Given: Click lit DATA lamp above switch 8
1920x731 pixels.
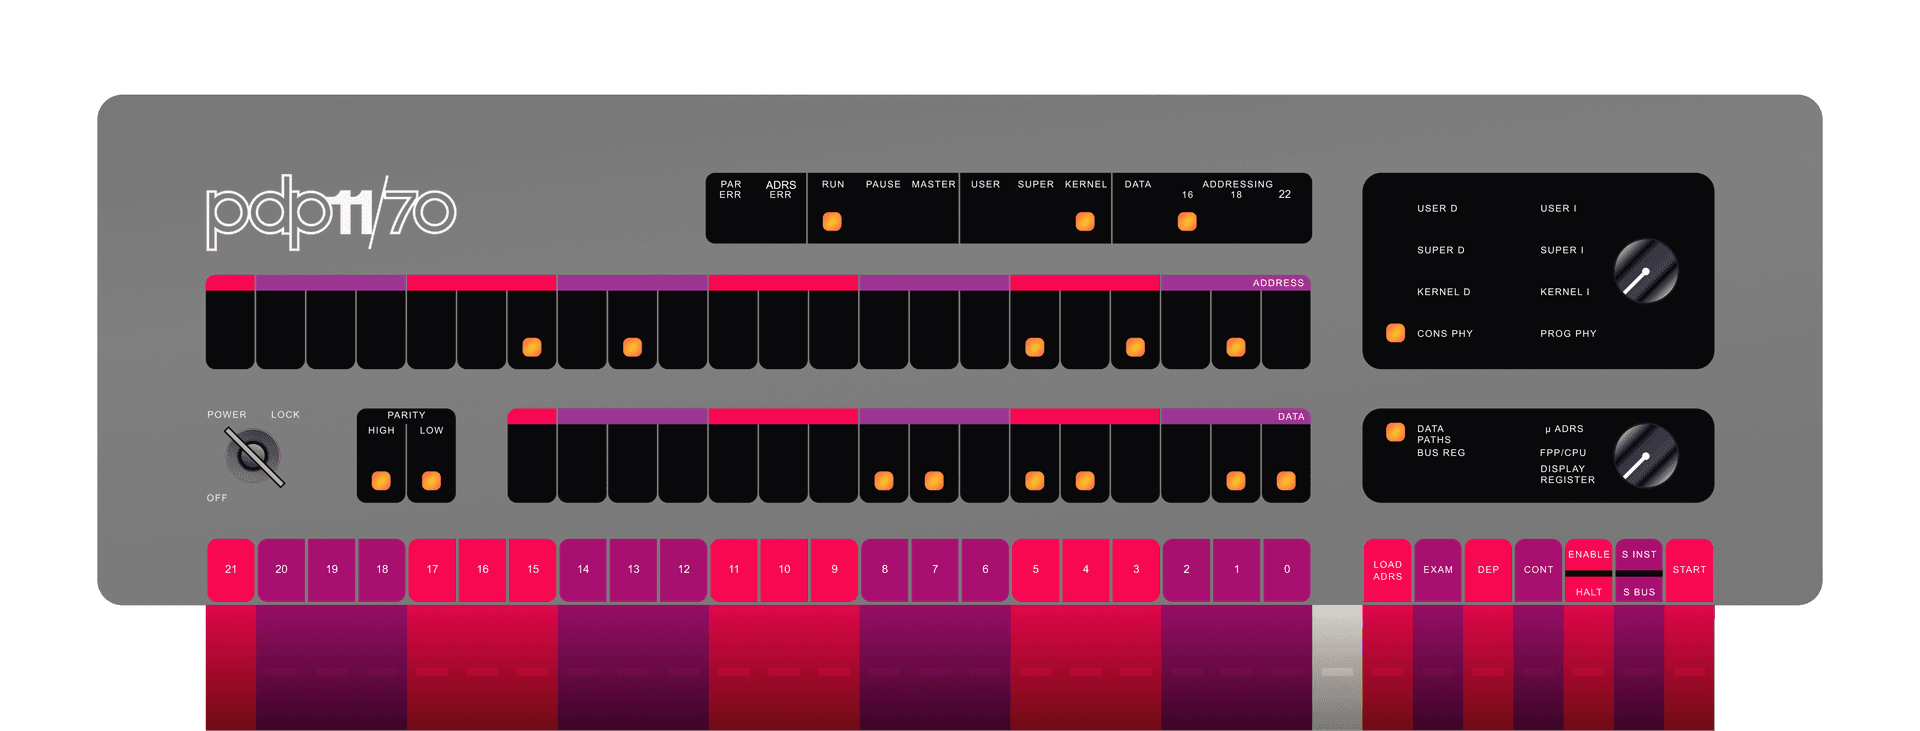Looking at the screenshot, I should pyautogui.click(x=884, y=481).
